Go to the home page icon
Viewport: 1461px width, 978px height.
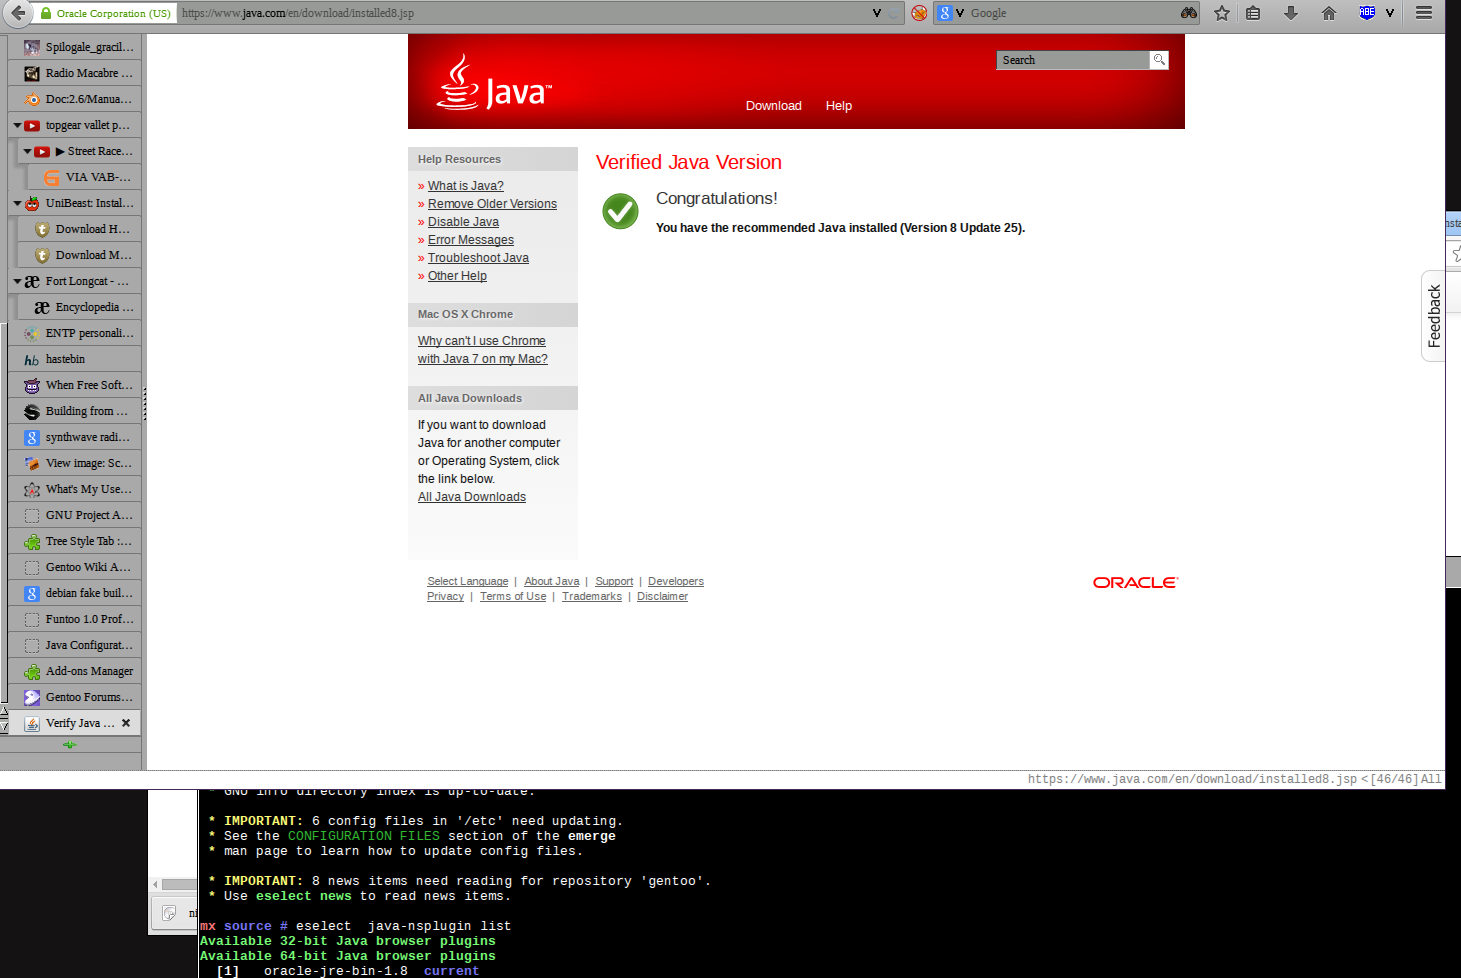(1329, 13)
